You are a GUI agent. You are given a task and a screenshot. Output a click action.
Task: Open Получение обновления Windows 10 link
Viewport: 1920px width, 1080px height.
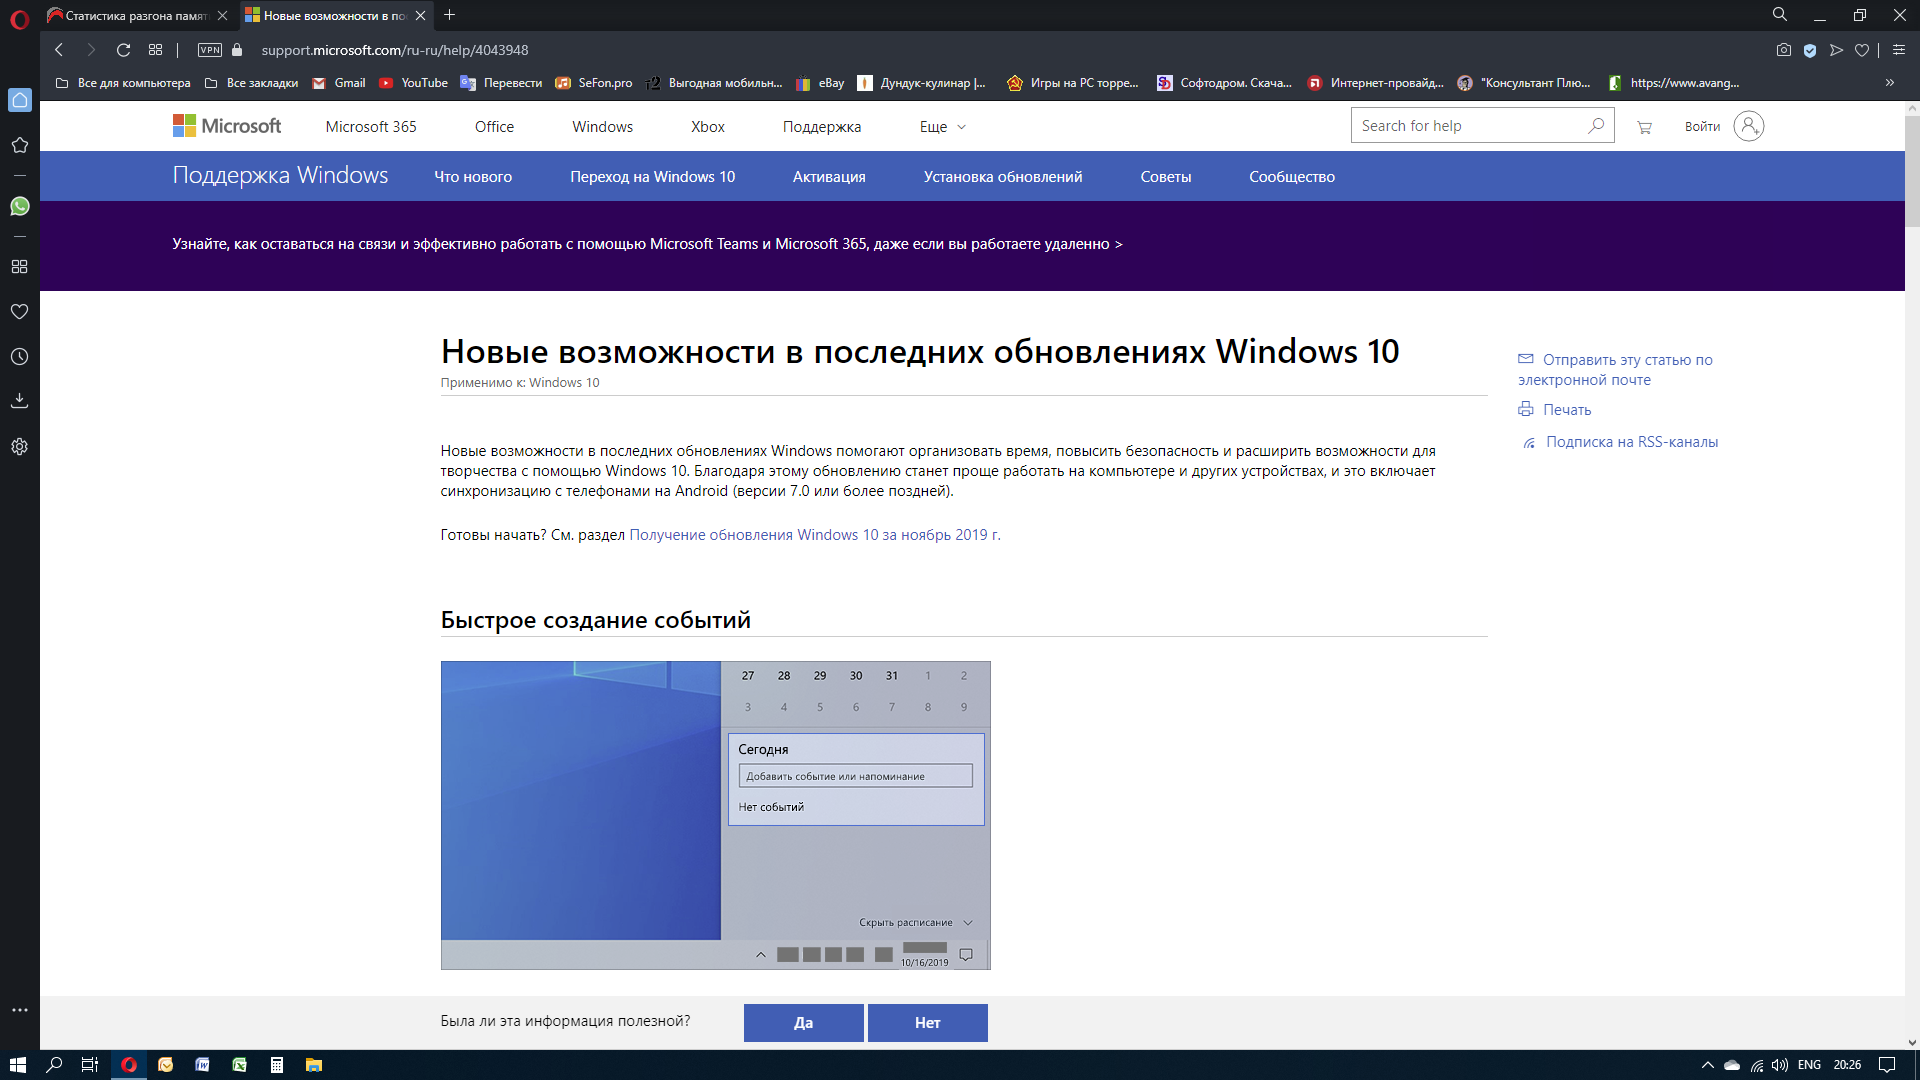click(814, 535)
